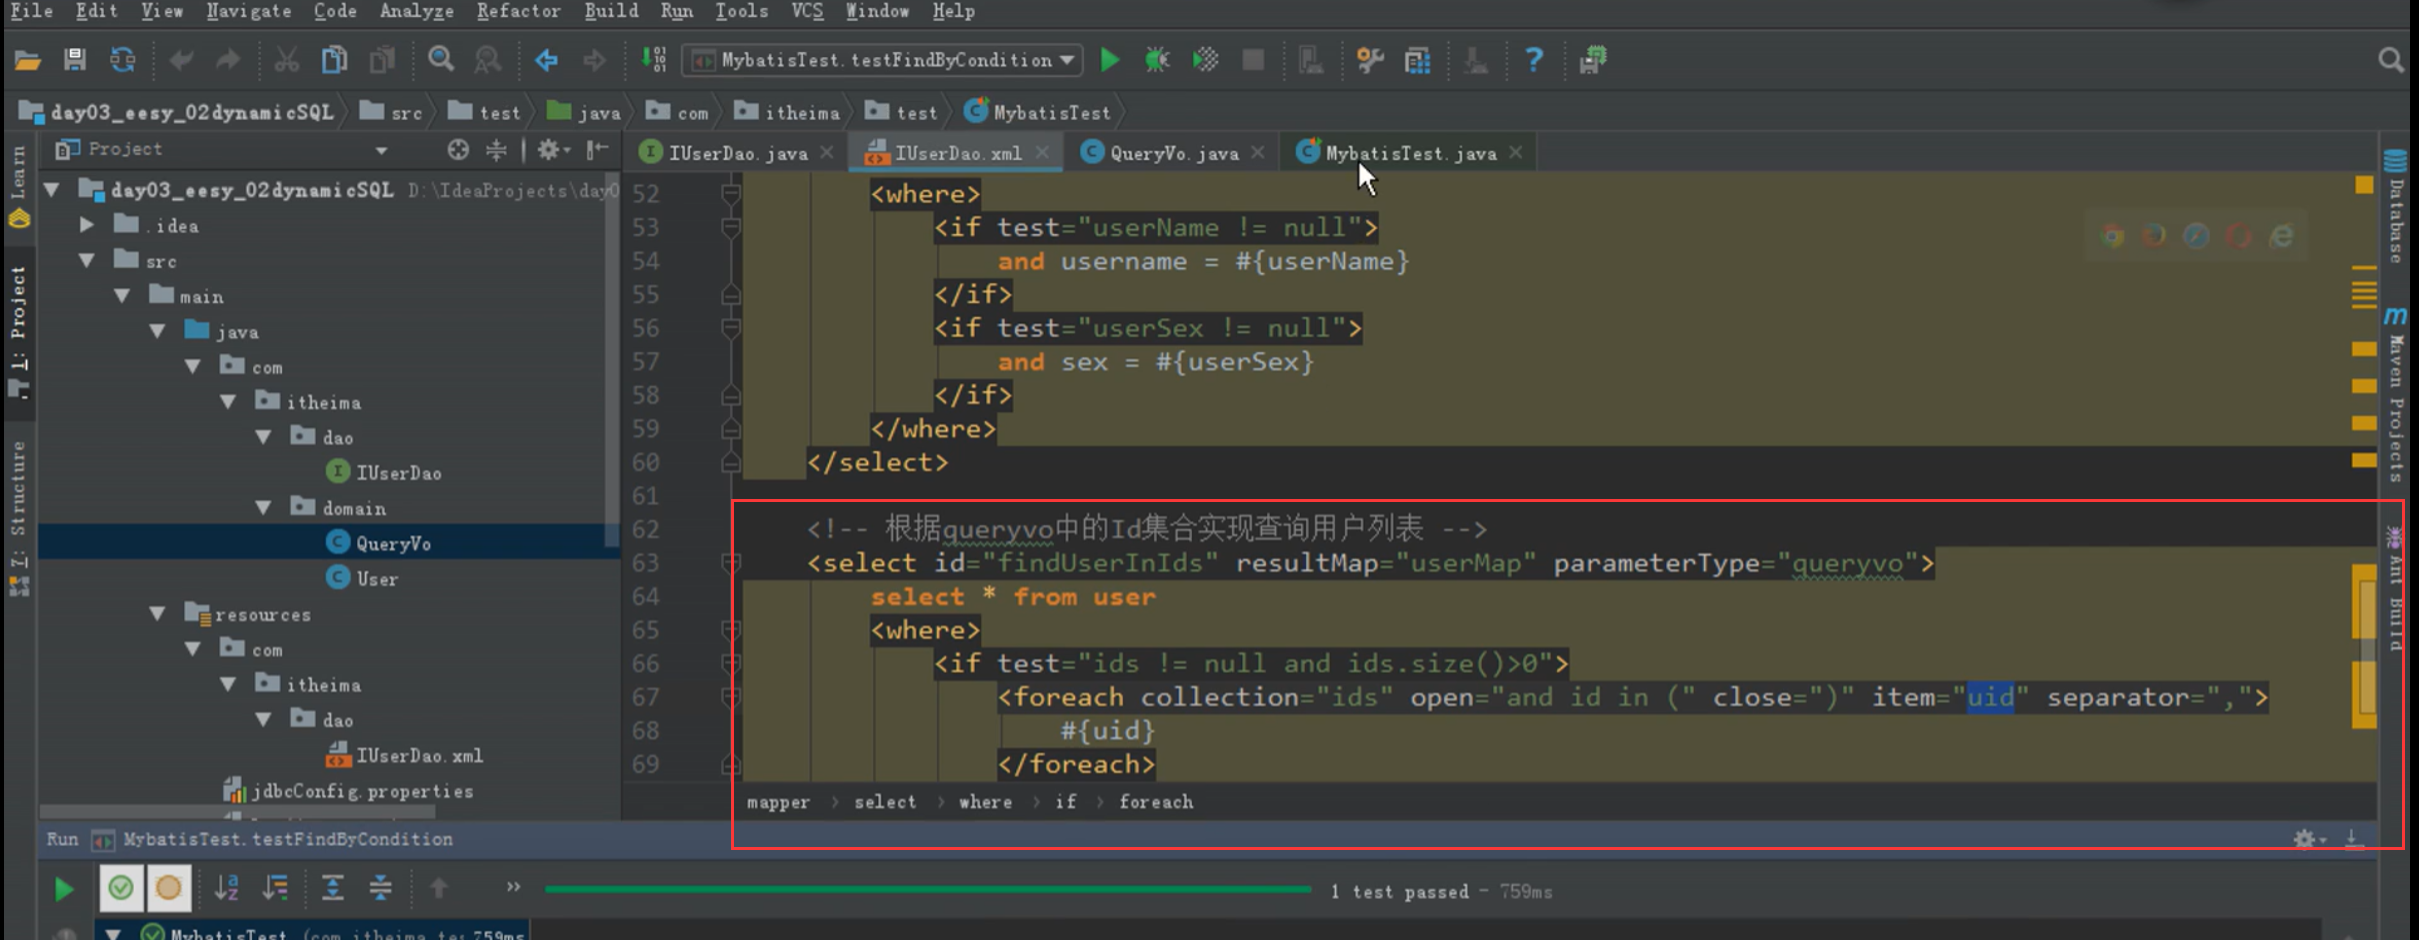Image resolution: width=2419 pixels, height=940 pixels.
Task: Click the foreach breadcrumb in editor footer
Action: point(1155,802)
